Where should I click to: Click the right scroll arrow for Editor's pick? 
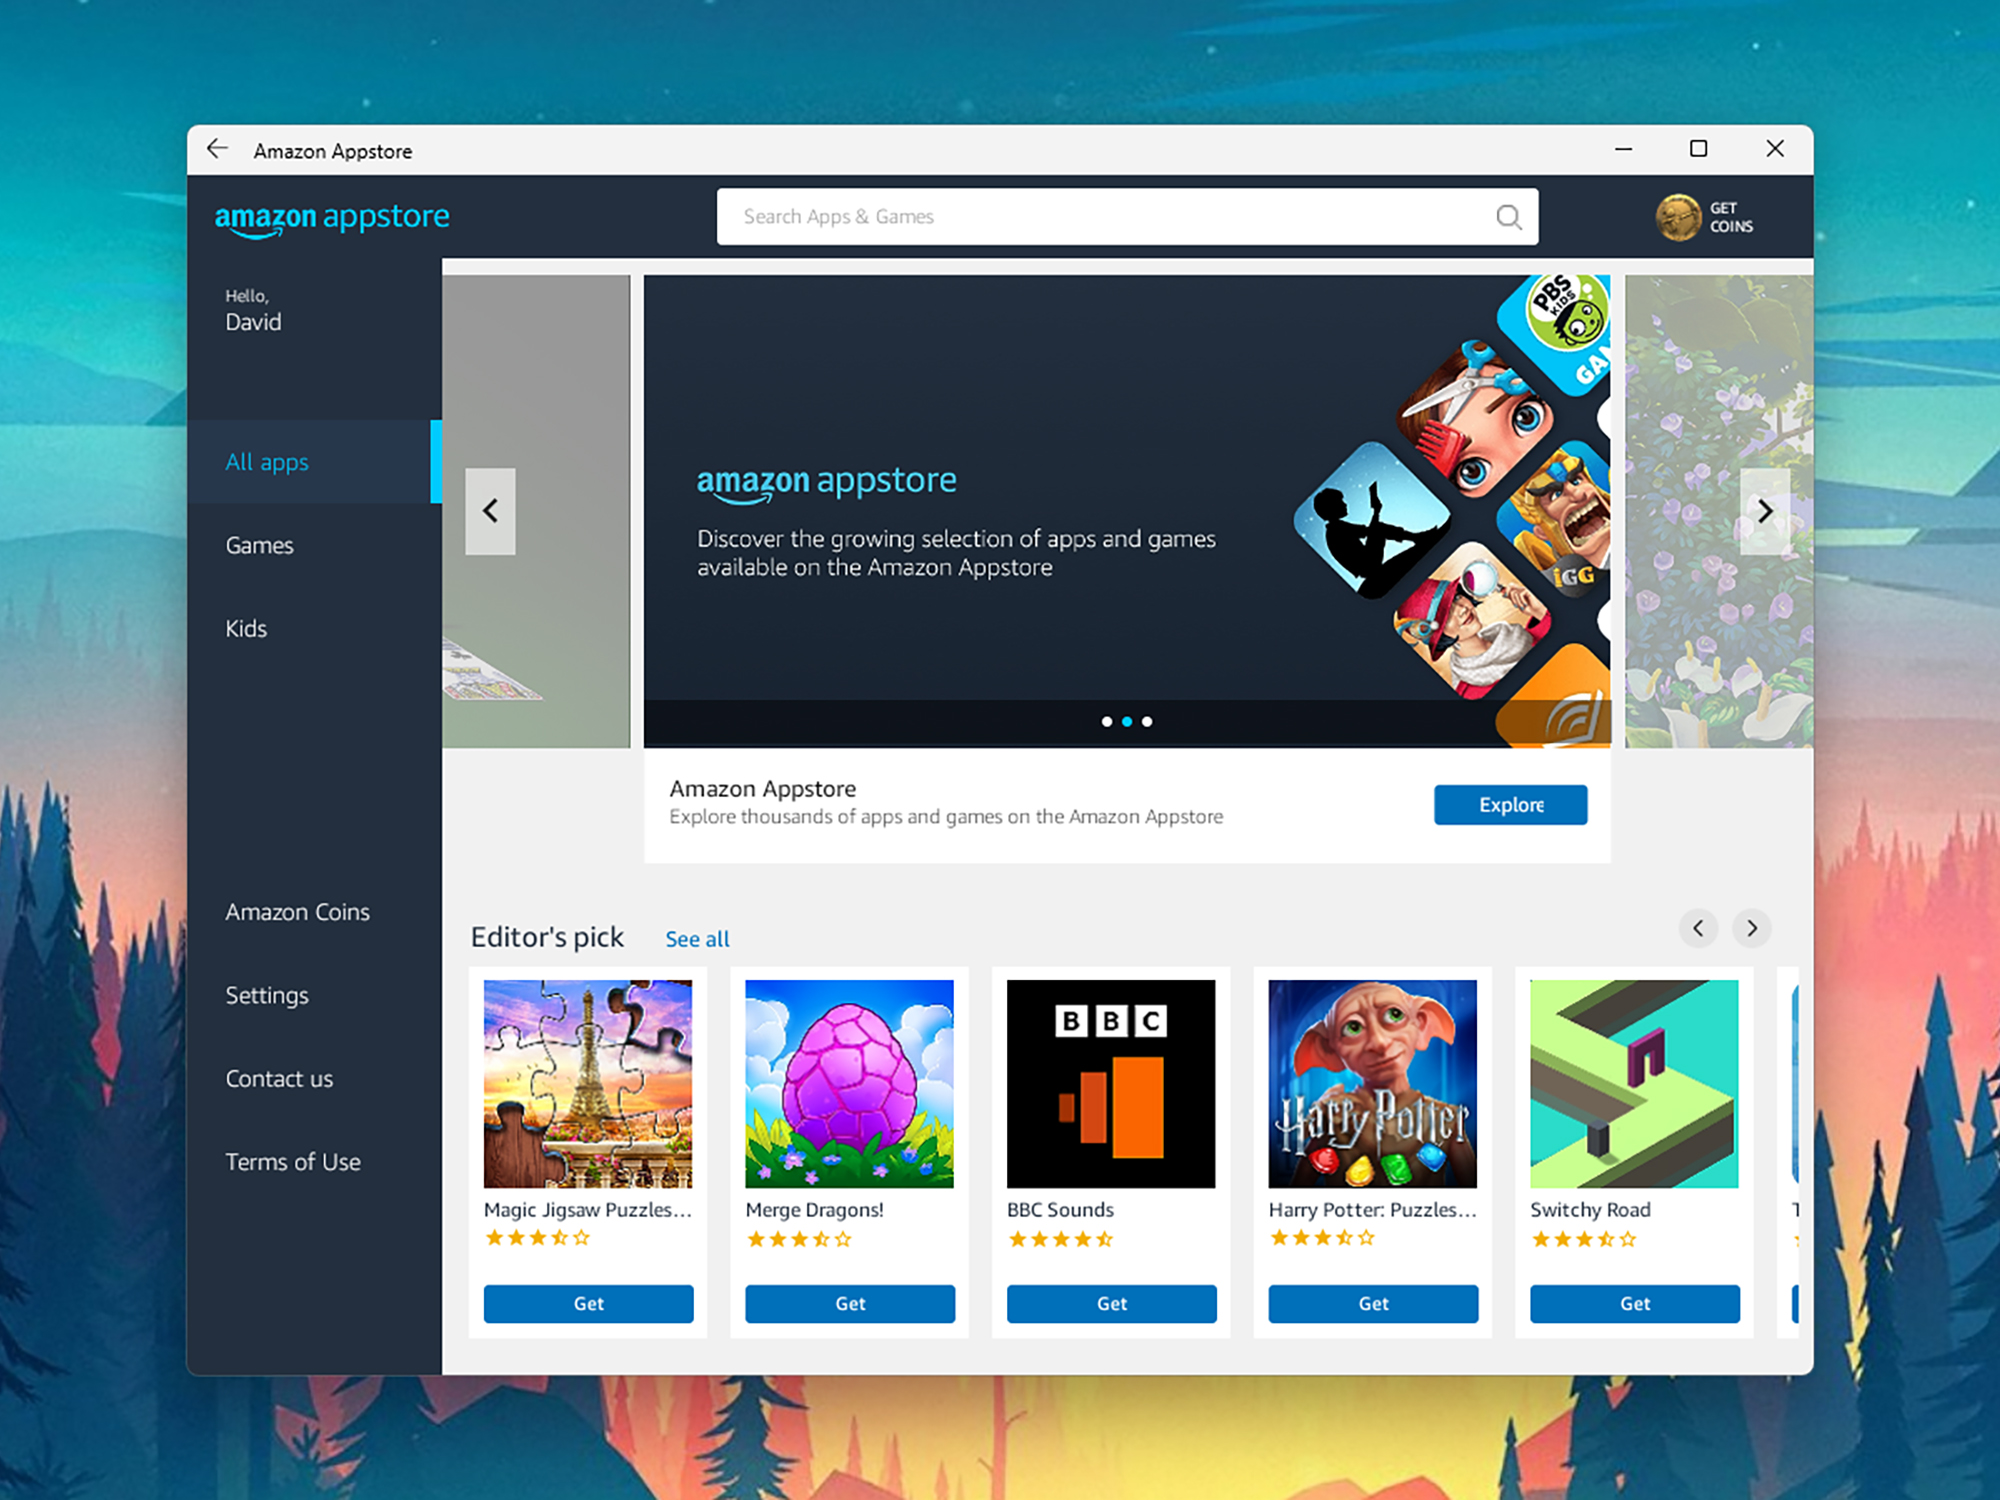point(1750,928)
